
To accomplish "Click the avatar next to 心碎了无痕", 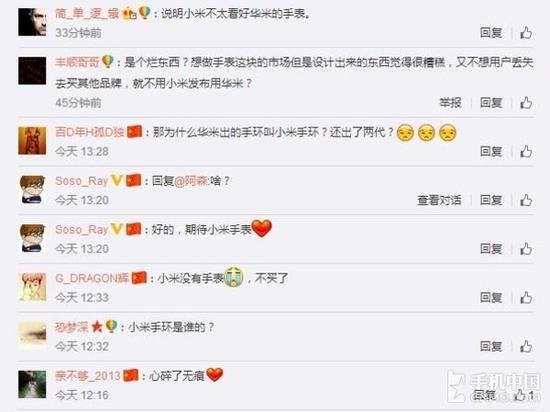I will (x=32, y=384).
